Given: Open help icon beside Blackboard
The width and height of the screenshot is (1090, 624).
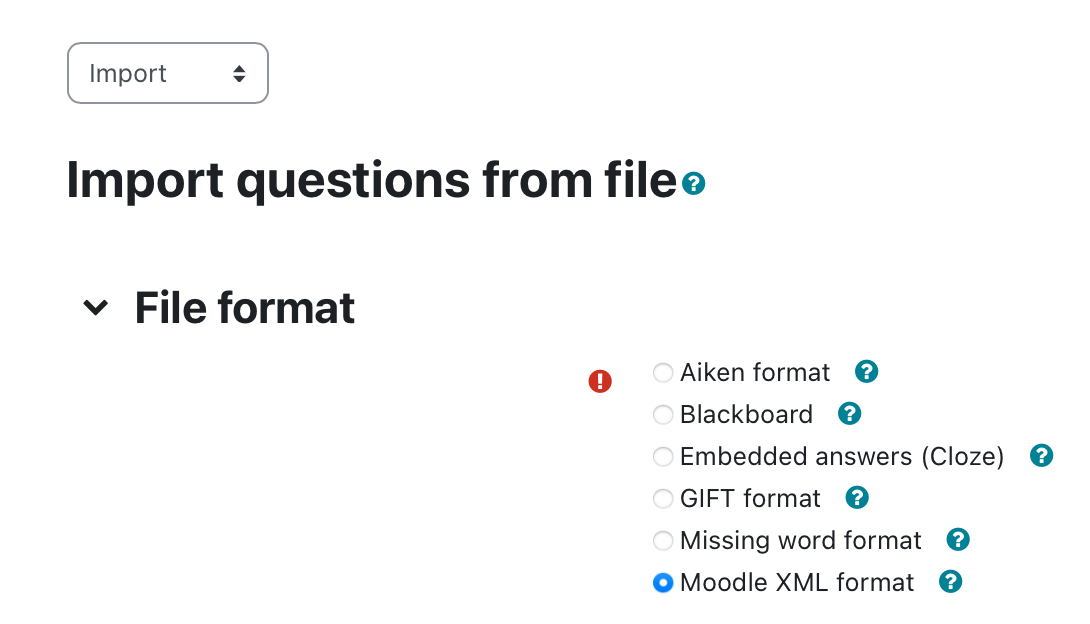Looking at the screenshot, I should point(849,413).
